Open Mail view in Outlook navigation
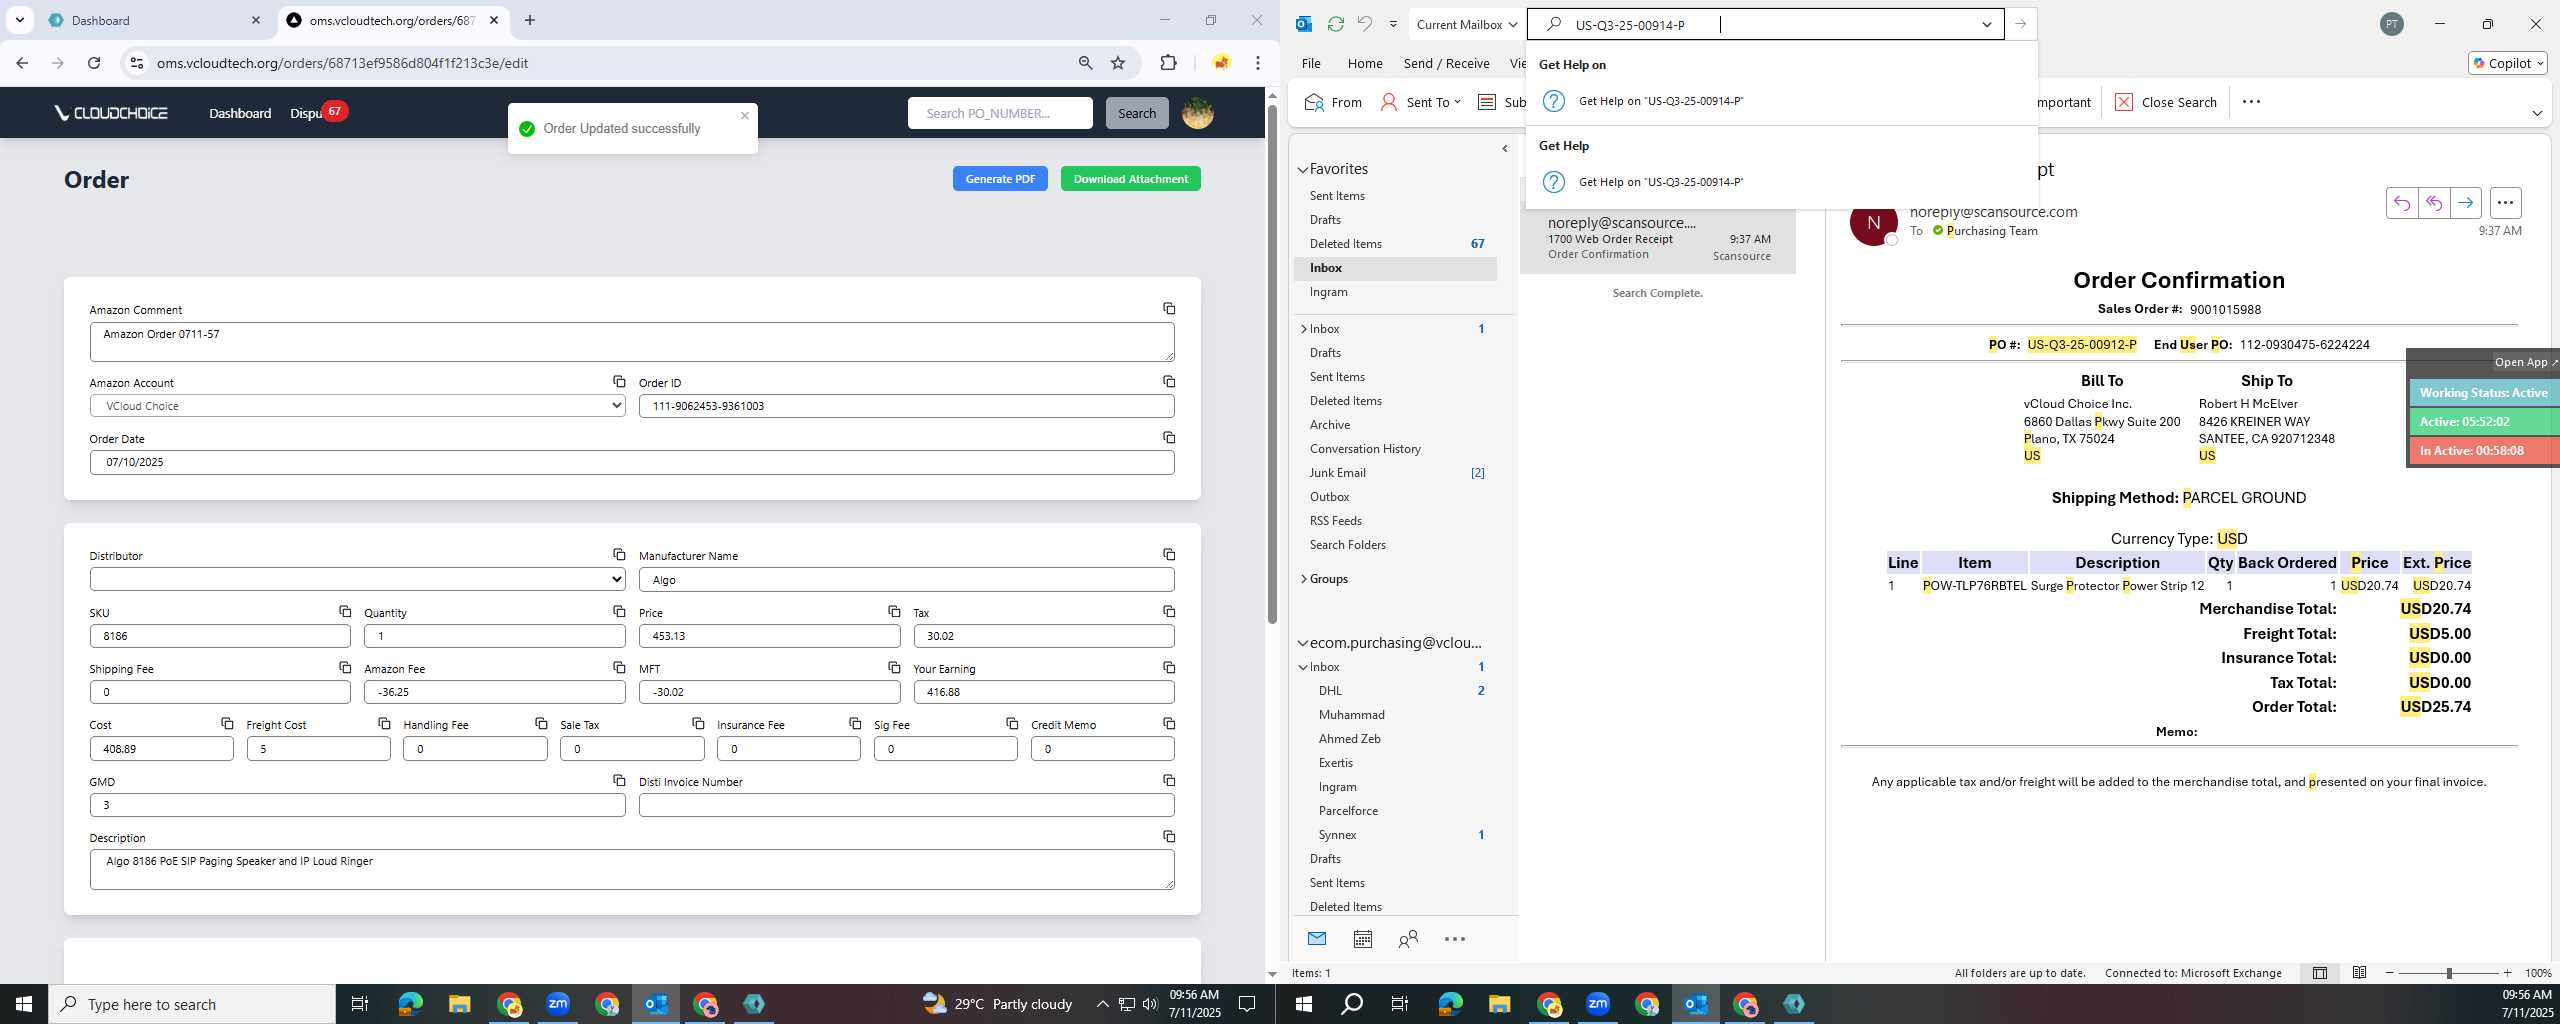The height and width of the screenshot is (1024, 2560). (x=1317, y=939)
